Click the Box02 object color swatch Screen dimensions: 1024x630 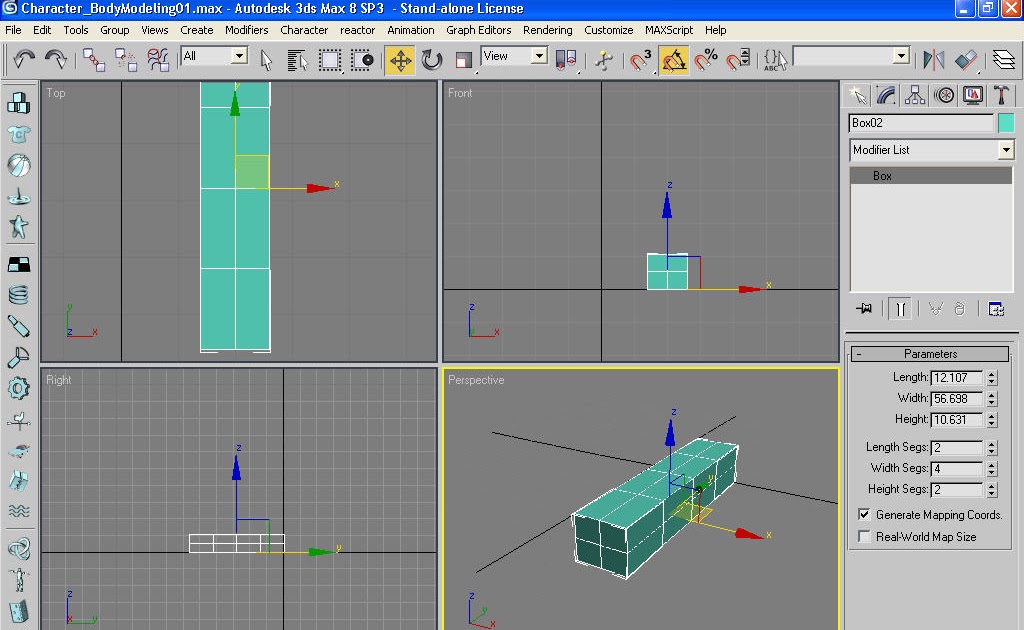coord(1006,122)
